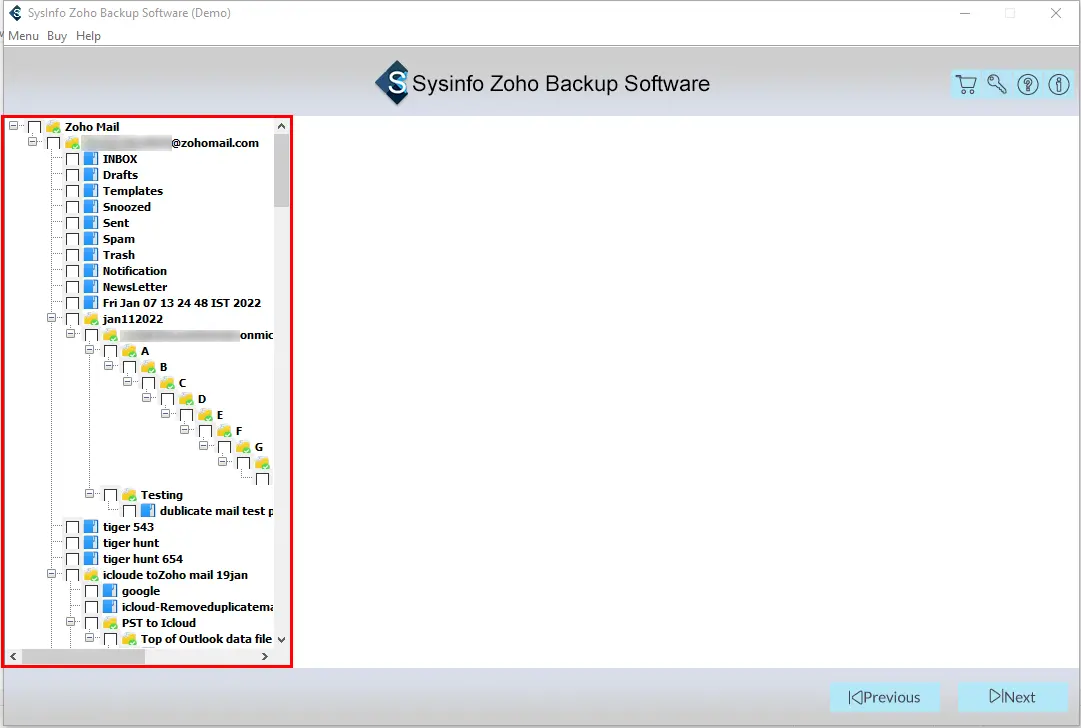Open the Menu menu
The height and width of the screenshot is (728, 1081).
(23, 36)
